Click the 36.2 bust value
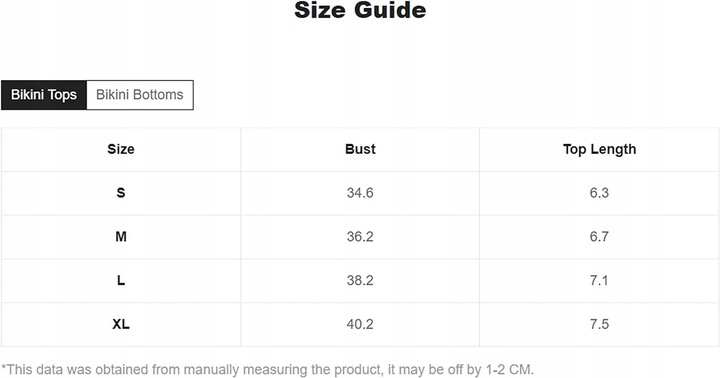Viewport: 720px width, 378px height. [360, 237]
